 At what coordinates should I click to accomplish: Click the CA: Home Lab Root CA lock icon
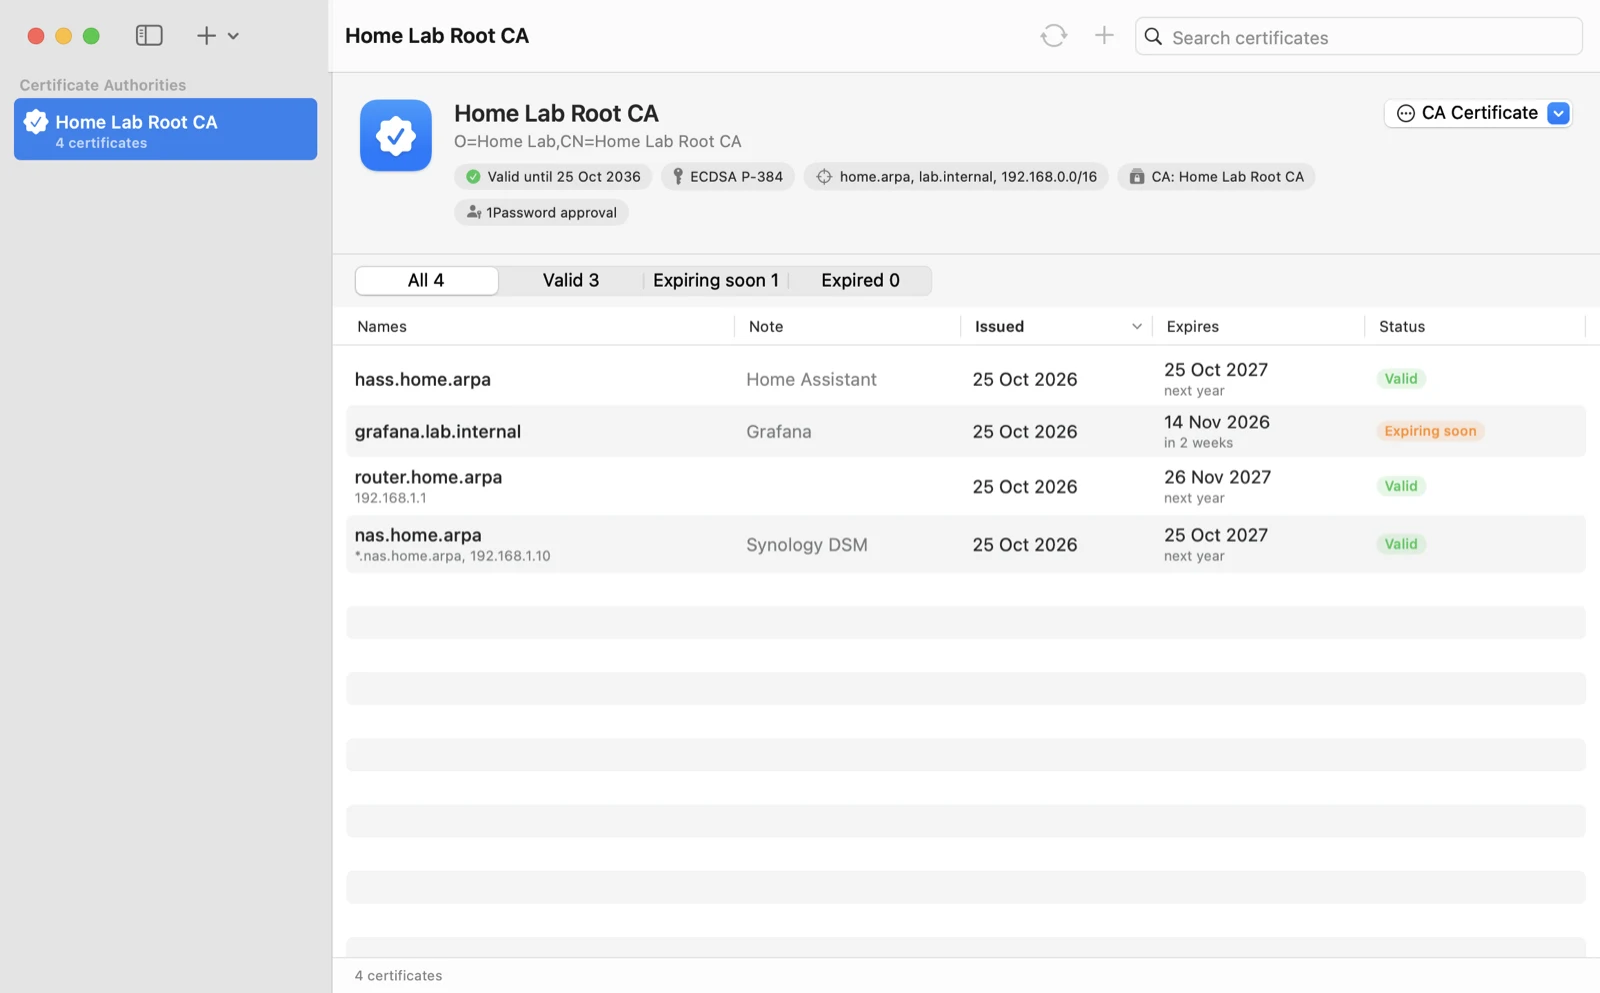click(1137, 177)
